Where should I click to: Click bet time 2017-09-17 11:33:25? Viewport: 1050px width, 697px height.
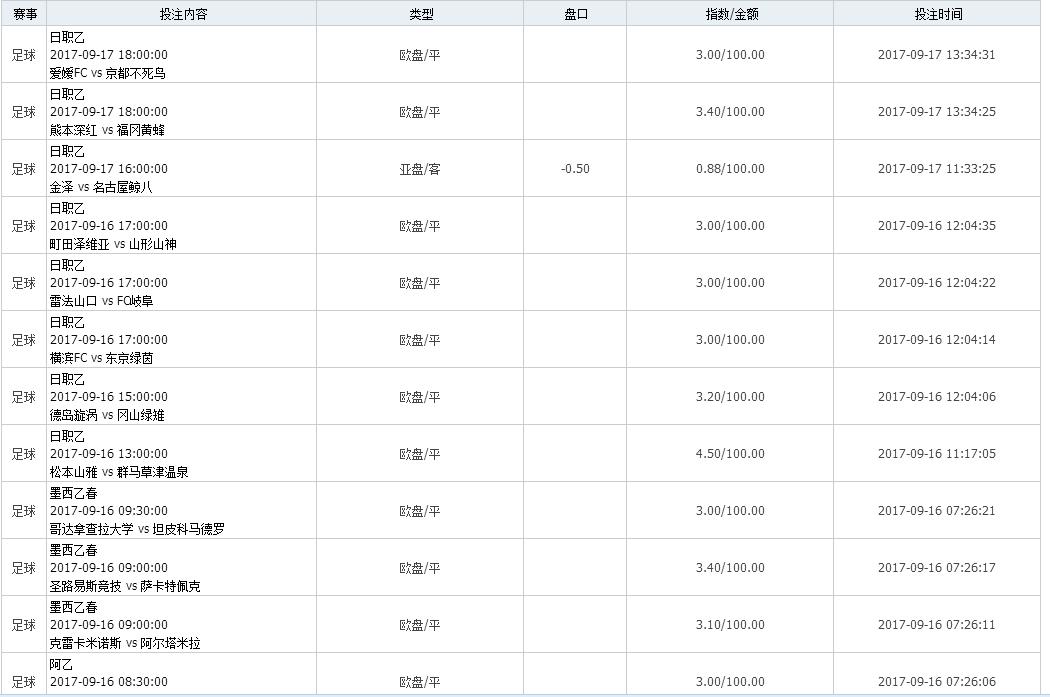click(937, 169)
